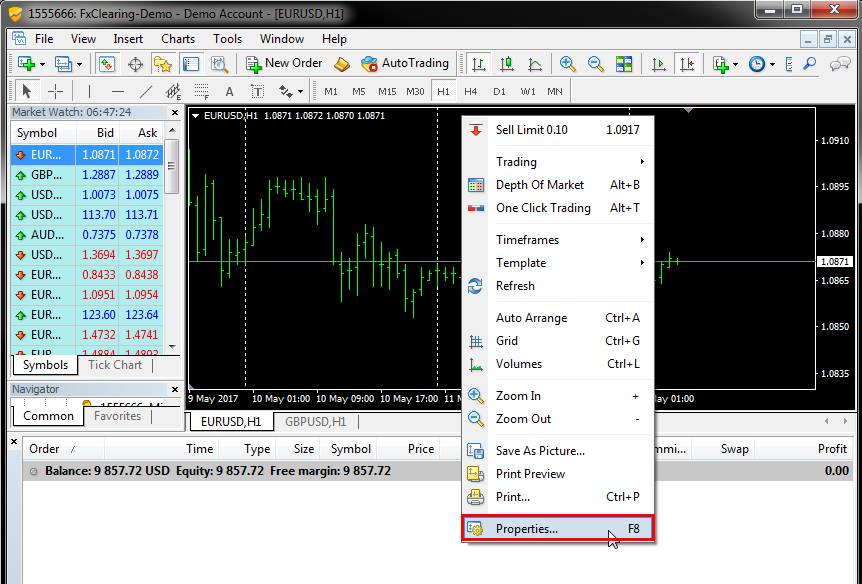Click the toolbar Zoom Out magnifier icon

pyautogui.click(x=596, y=63)
